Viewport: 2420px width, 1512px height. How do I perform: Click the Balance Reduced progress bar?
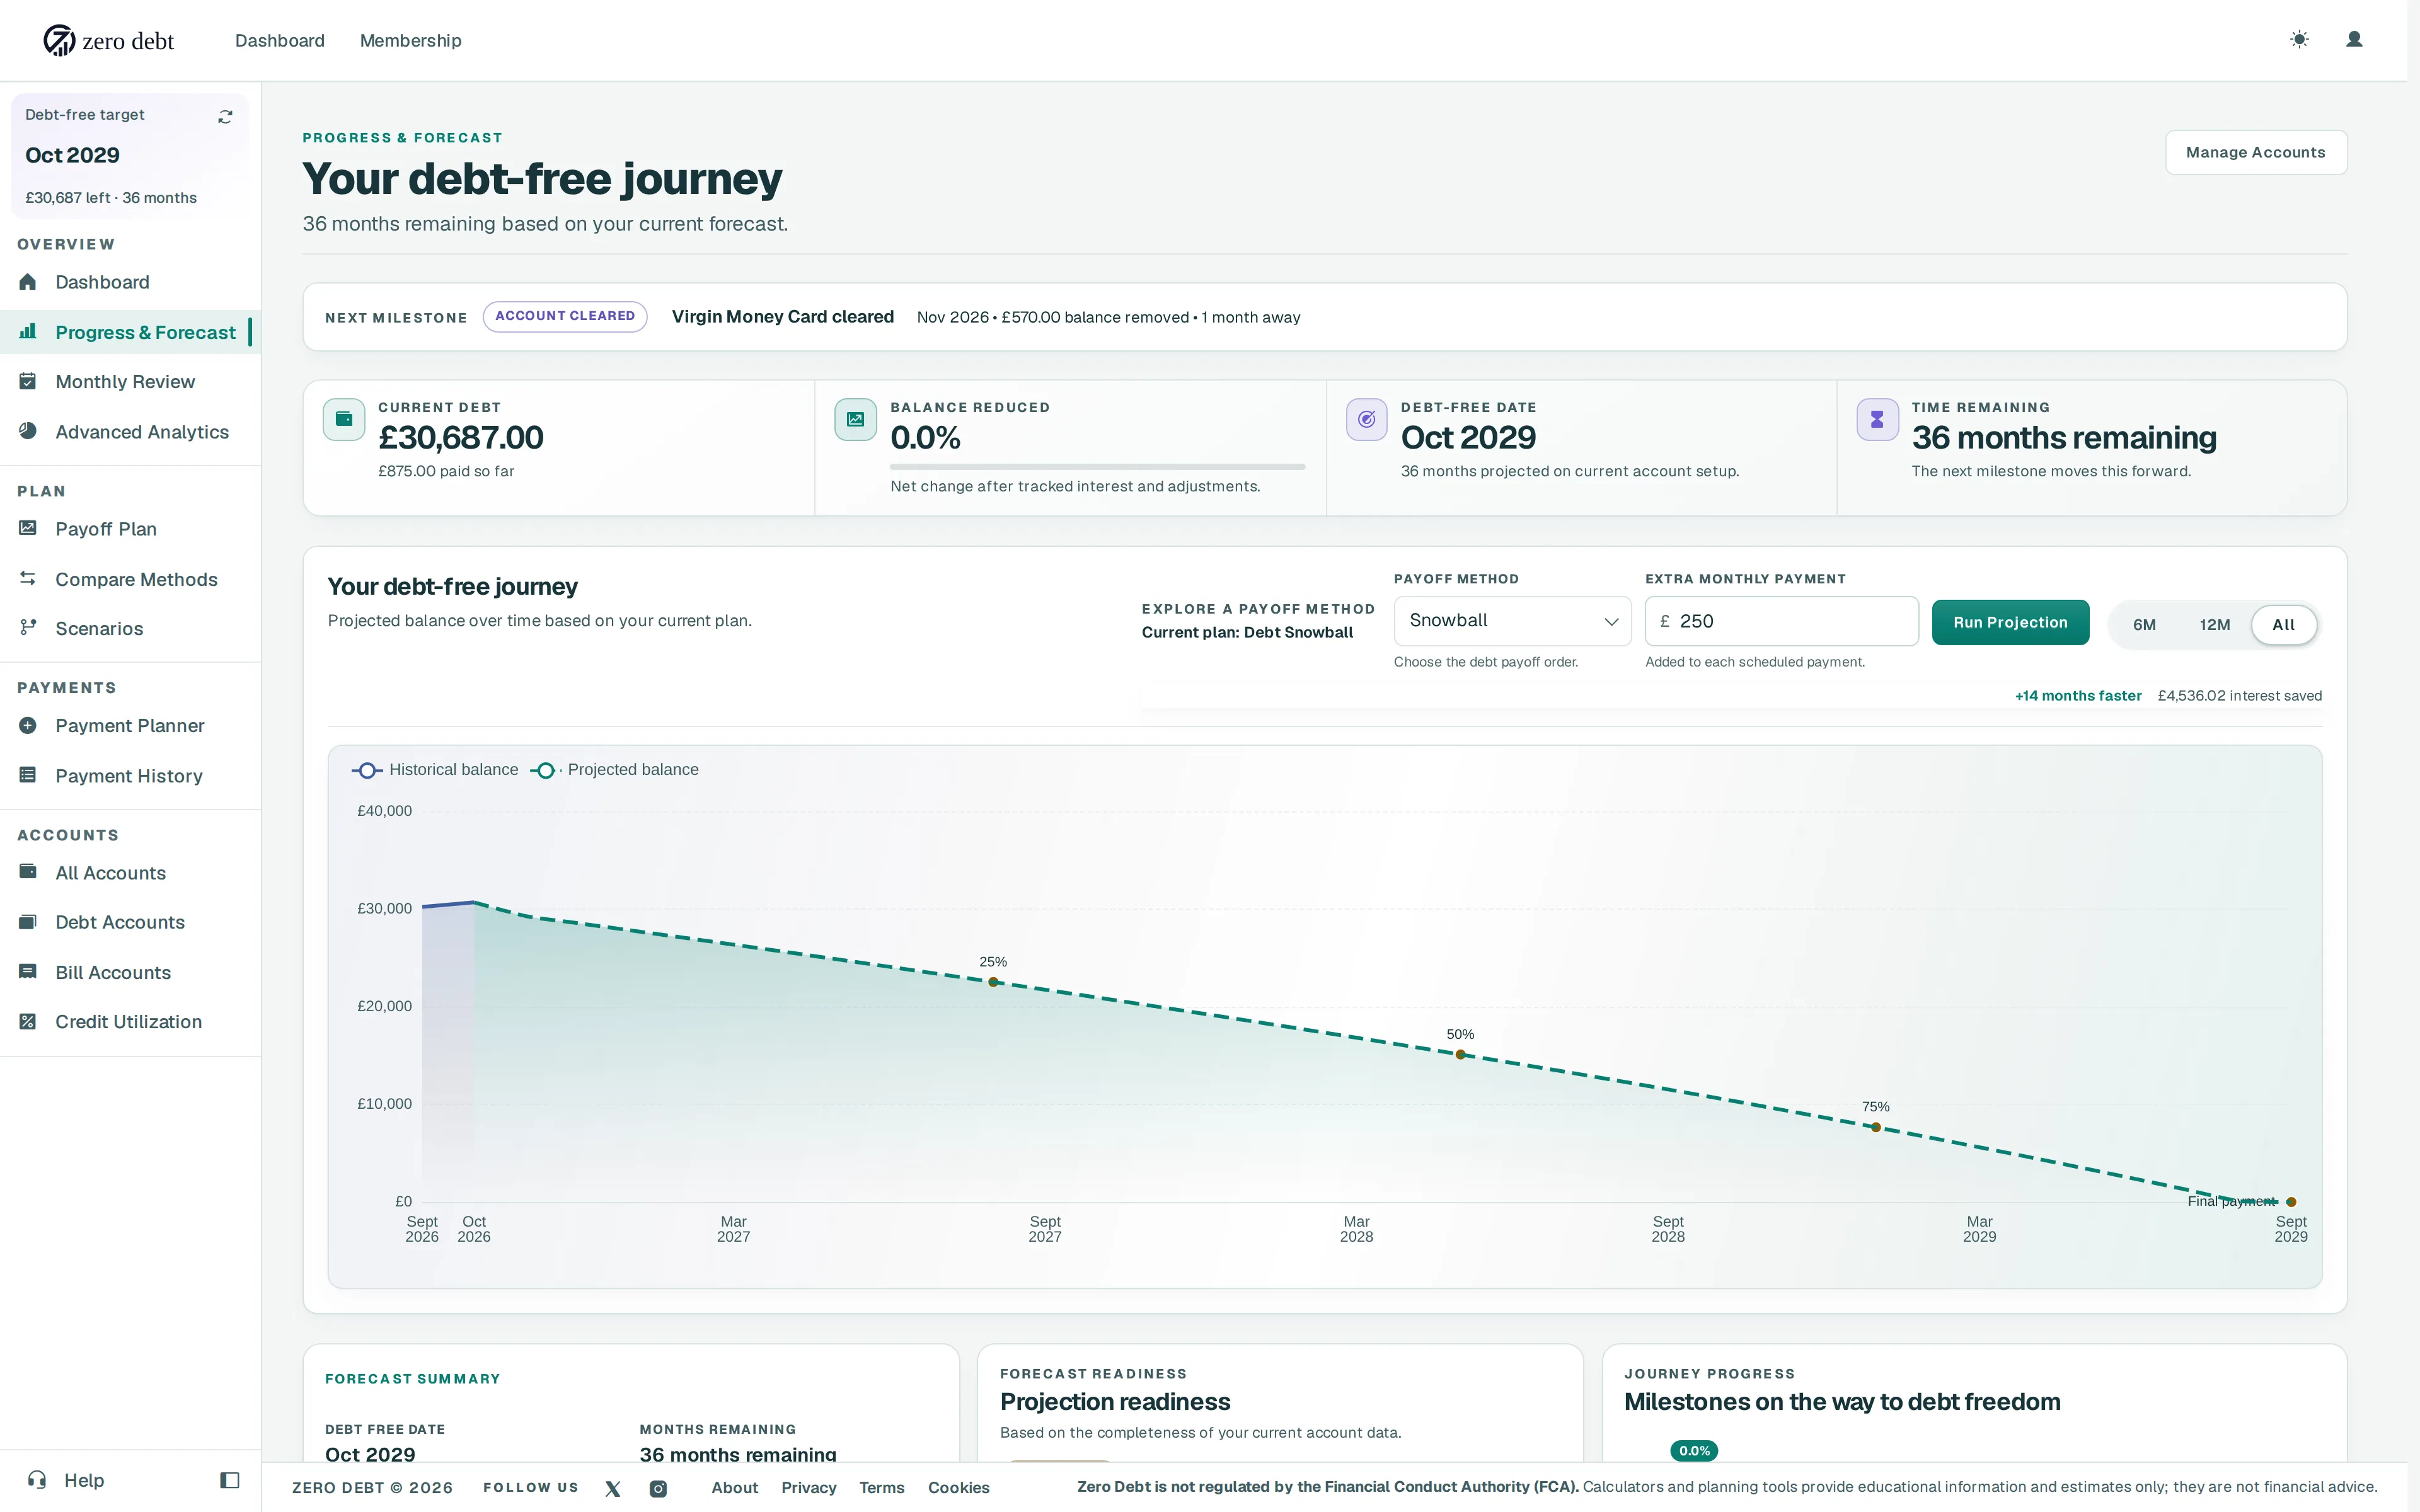pyautogui.click(x=1097, y=466)
